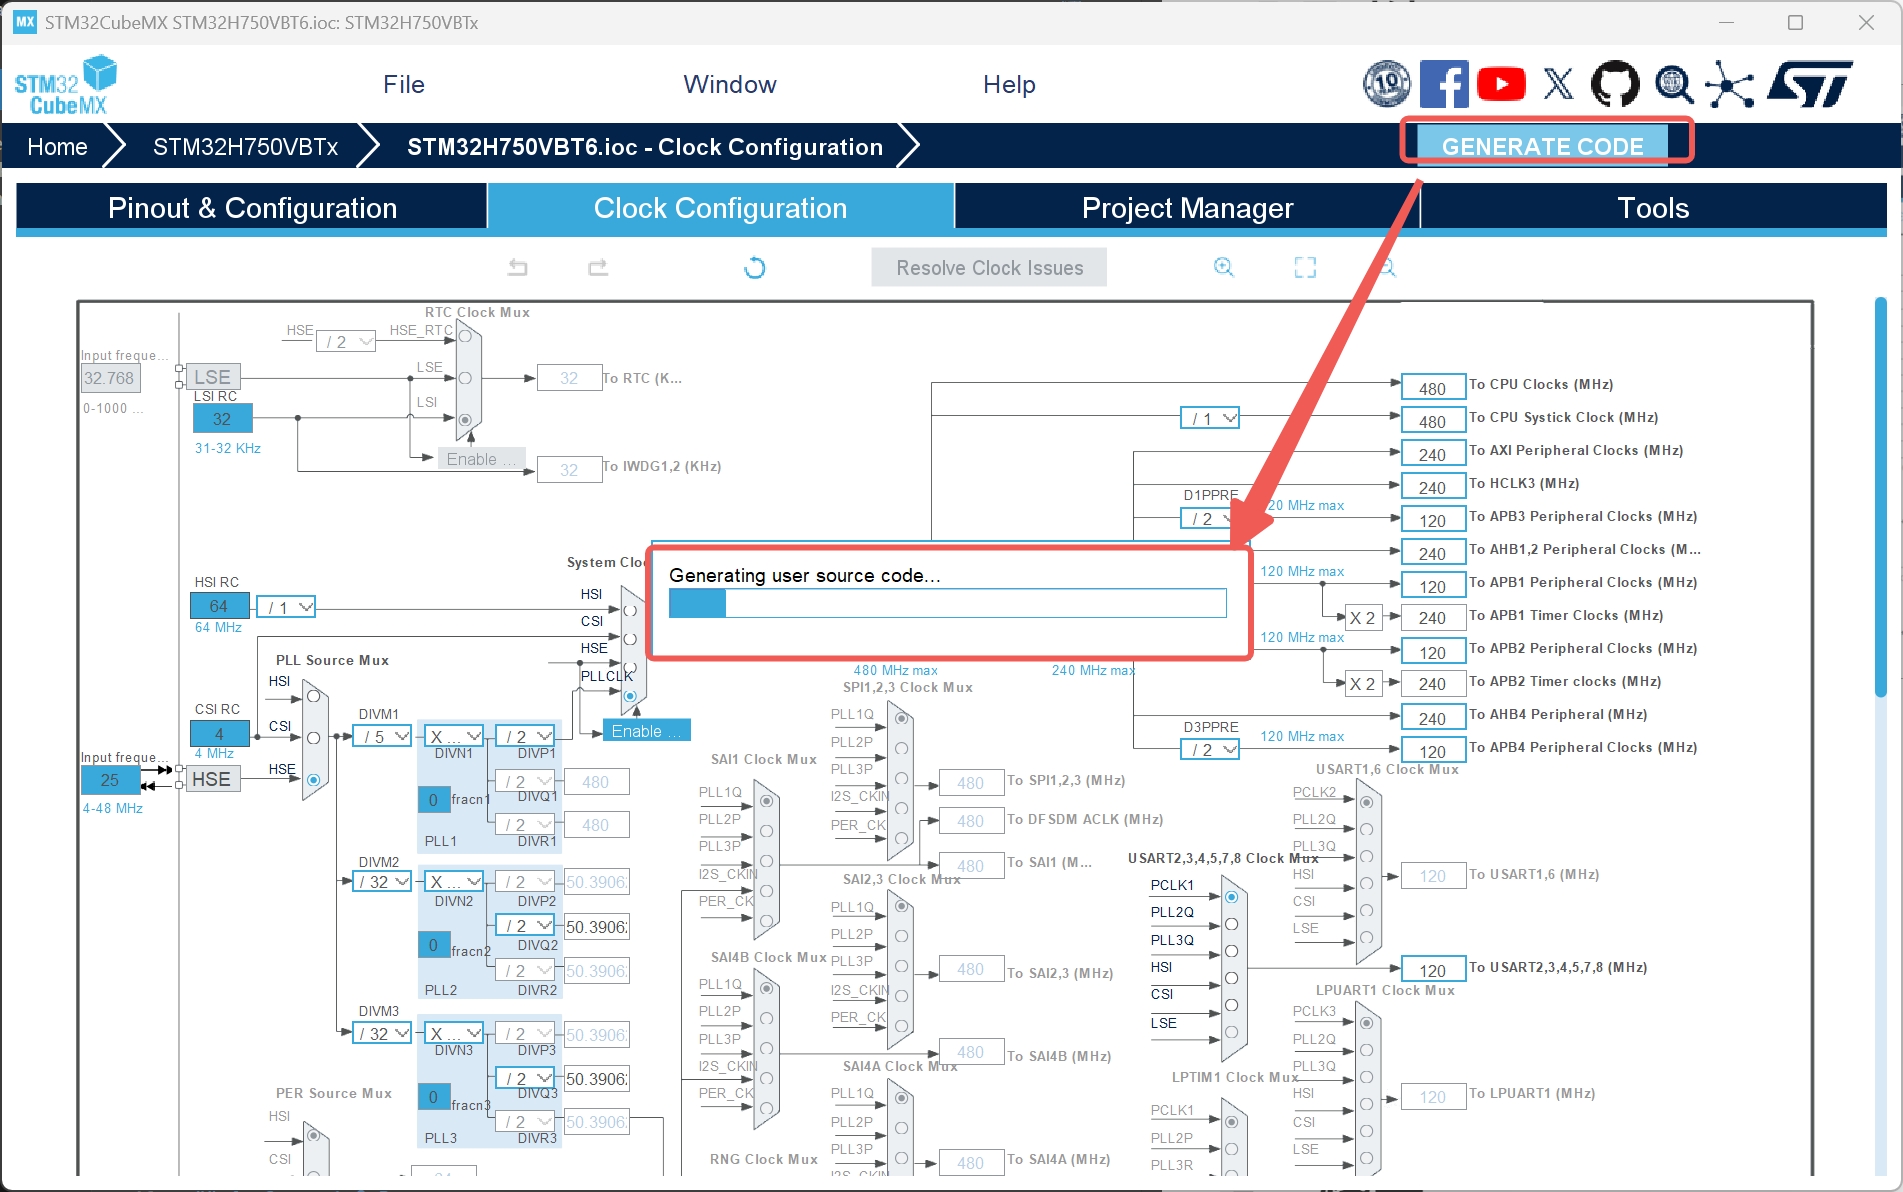1903x1192 pixels.
Task: Go to STM32H750VBTx breadcrumb
Action: point(245,147)
